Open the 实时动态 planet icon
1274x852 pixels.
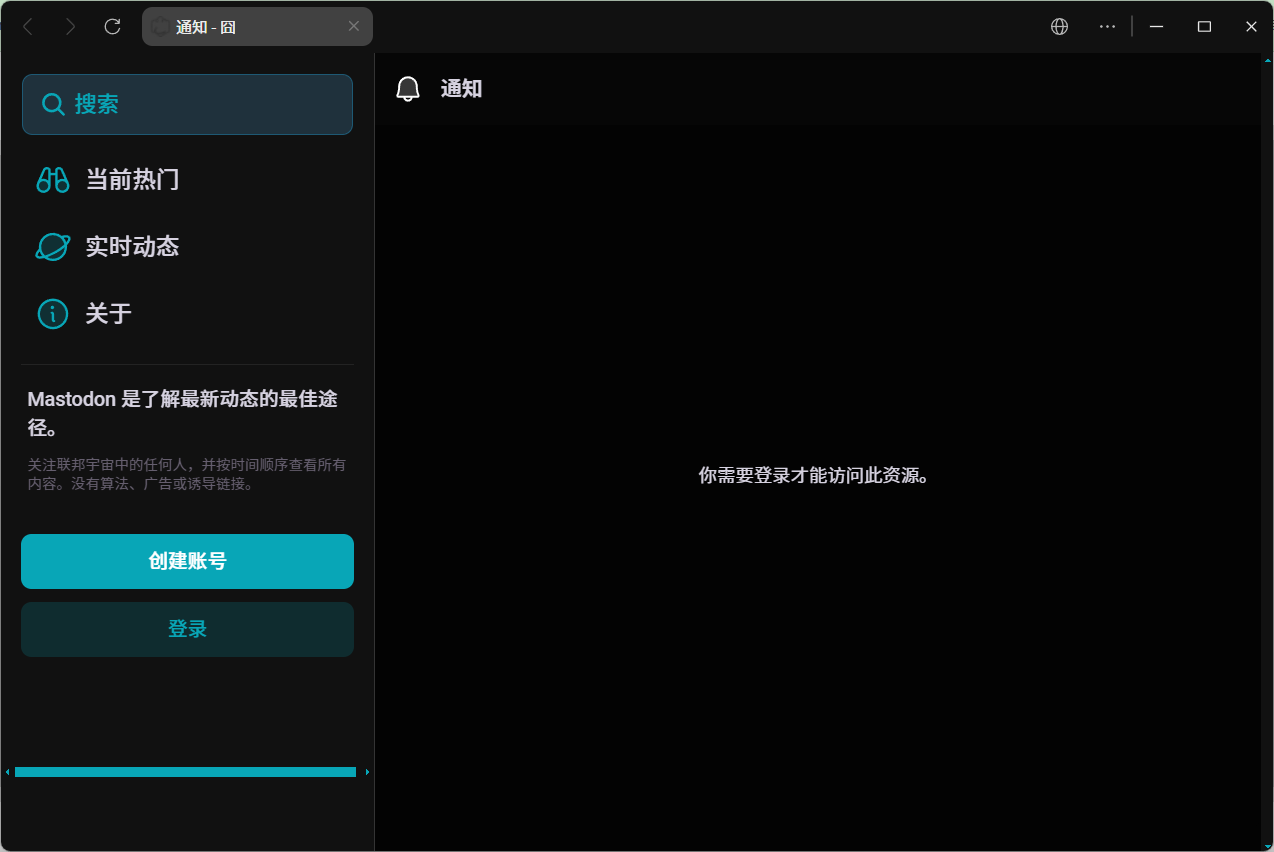coord(53,247)
